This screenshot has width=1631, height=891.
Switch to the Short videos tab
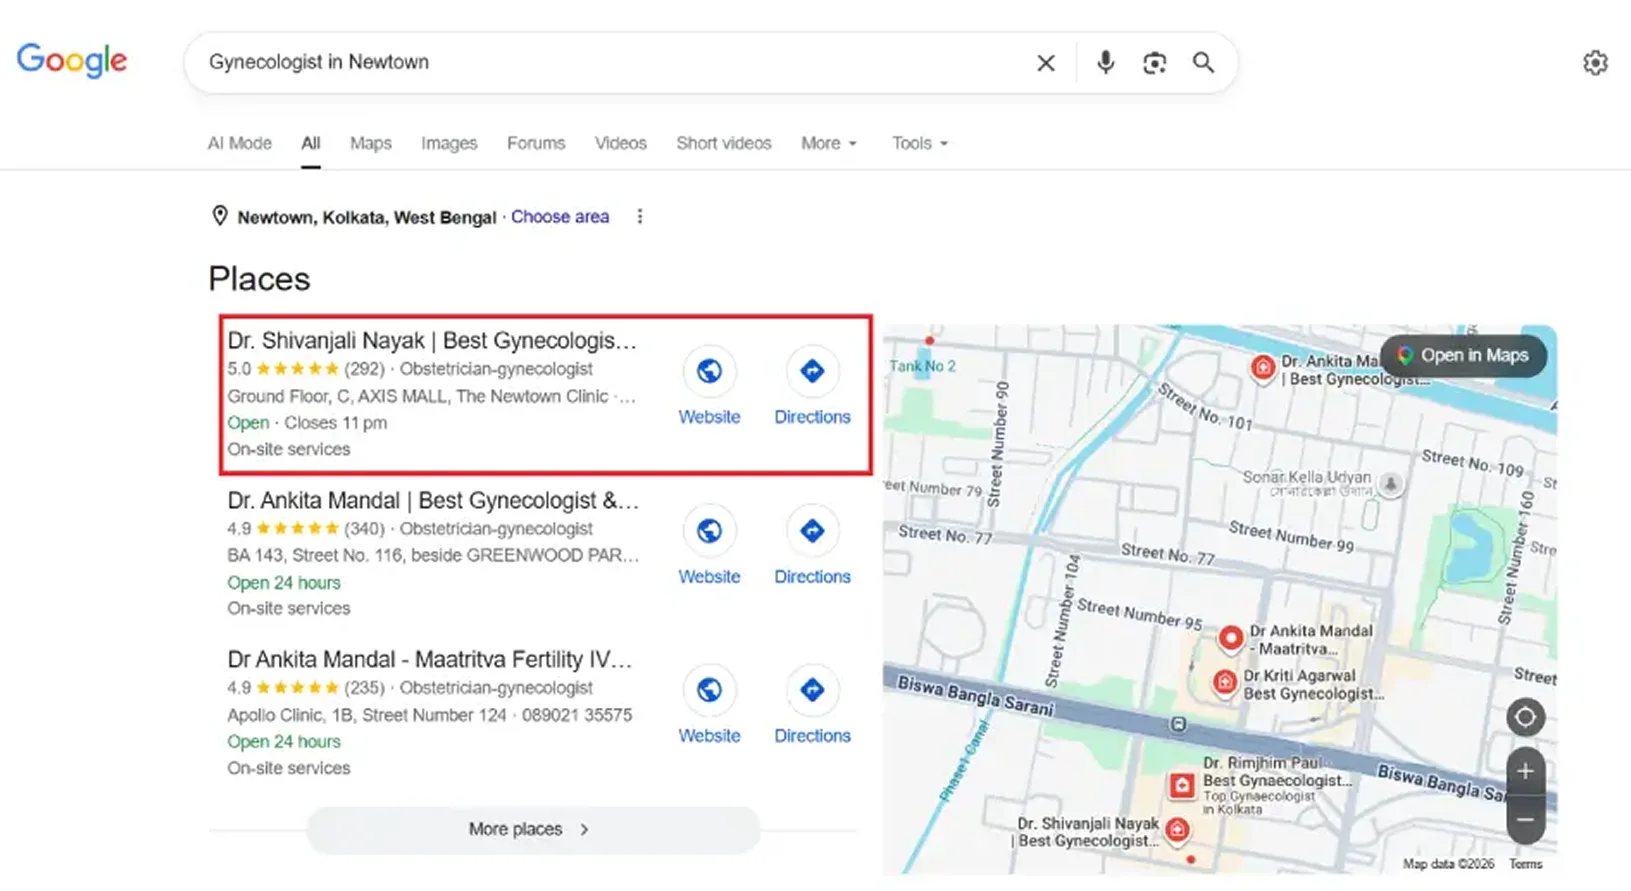click(724, 143)
